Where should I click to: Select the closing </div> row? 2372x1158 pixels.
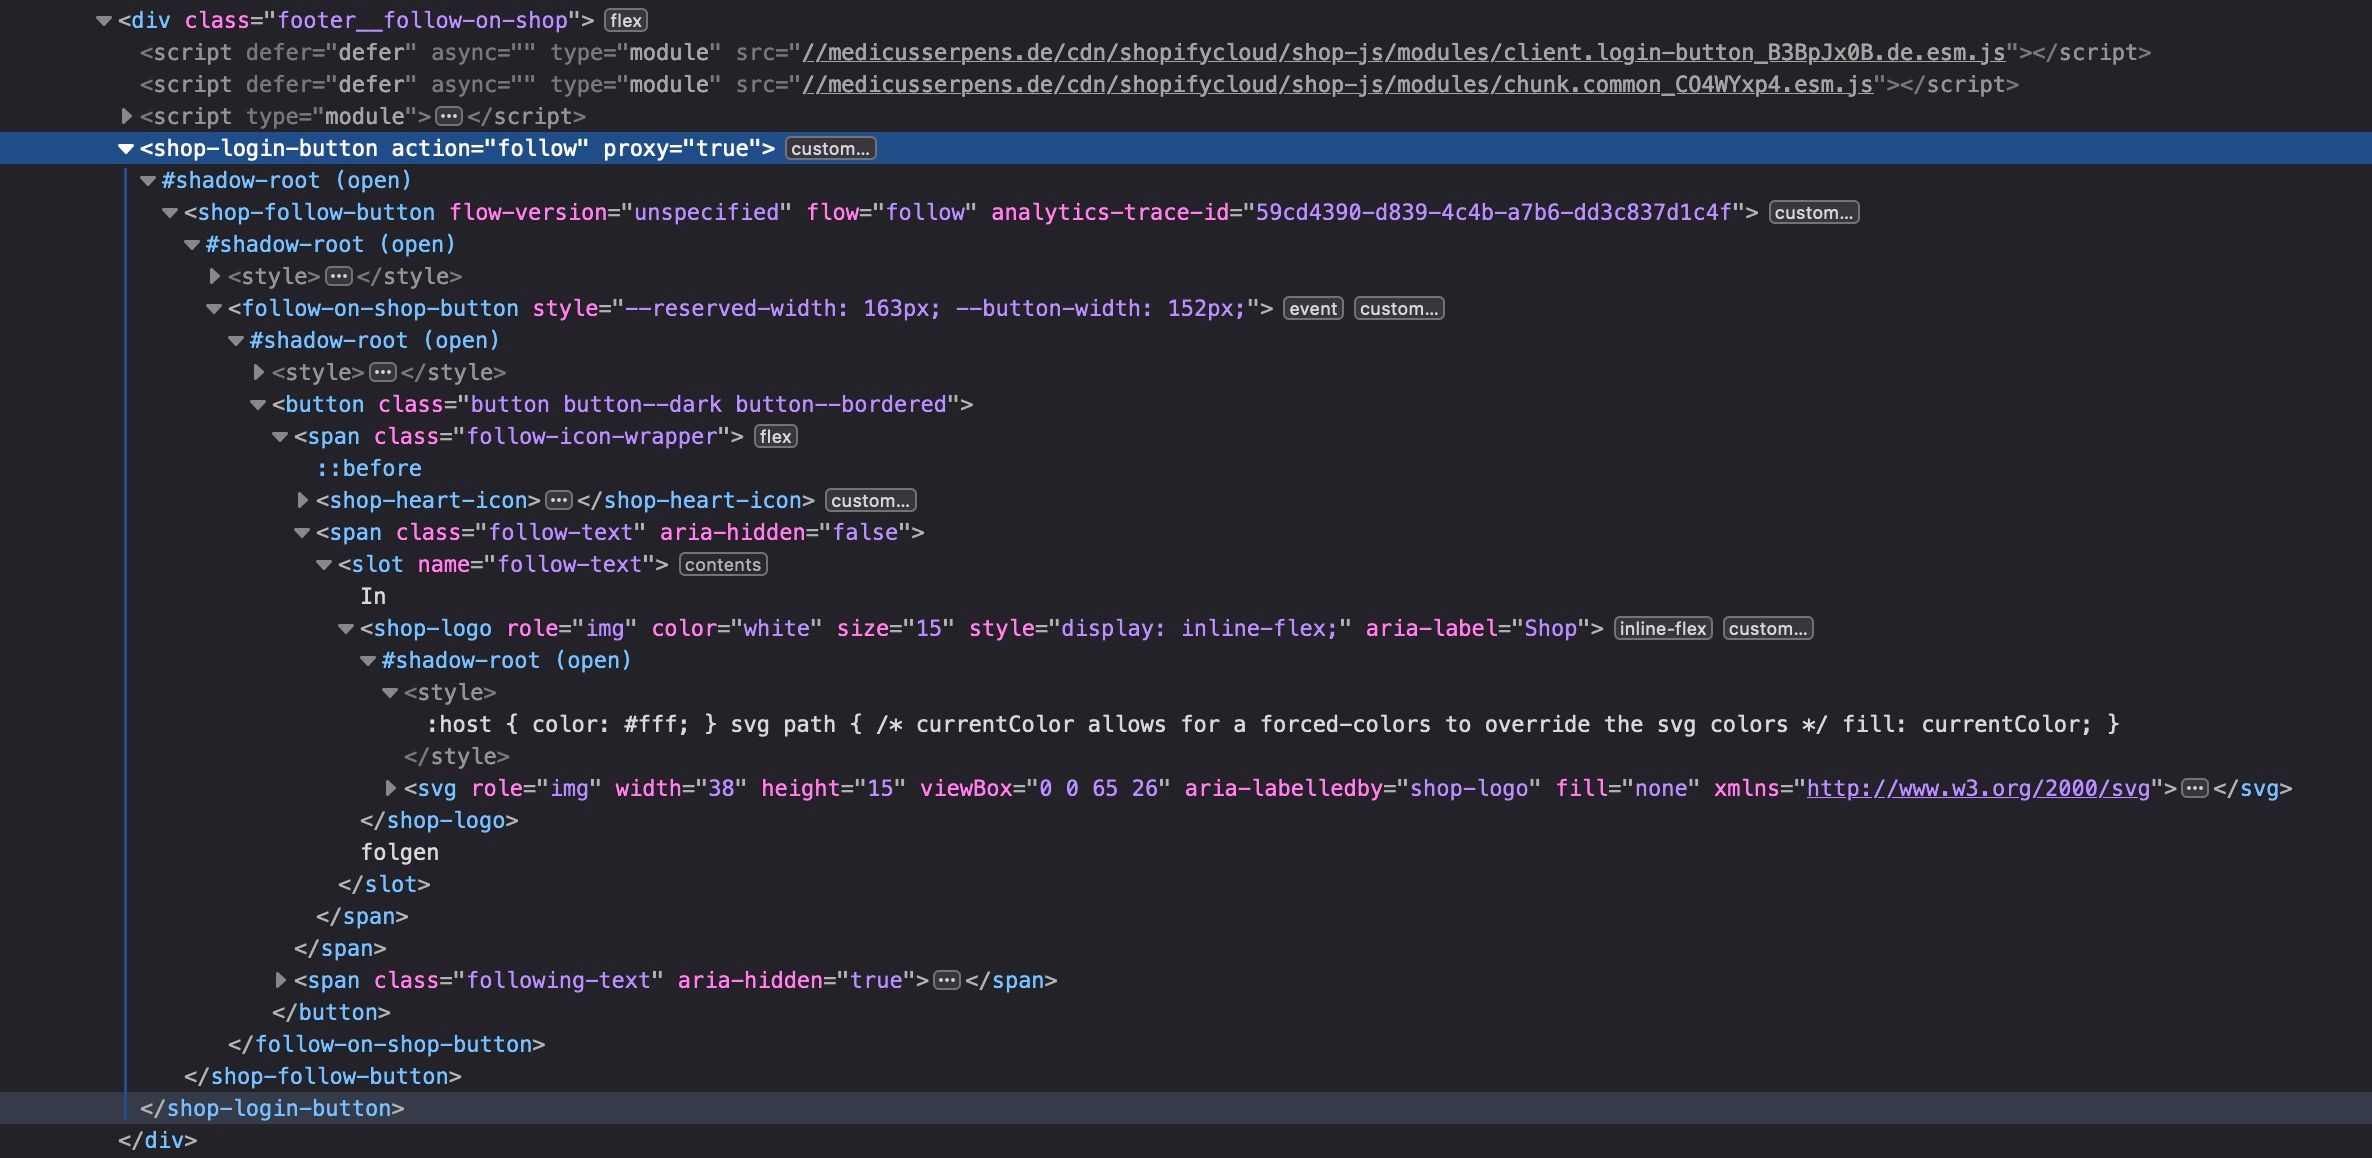tap(157, 1140)
